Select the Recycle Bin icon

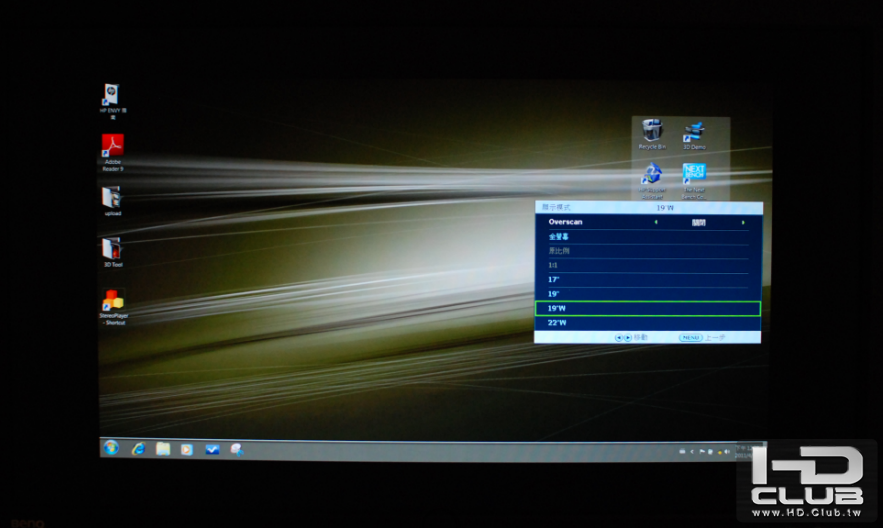(x=652, y=134)
